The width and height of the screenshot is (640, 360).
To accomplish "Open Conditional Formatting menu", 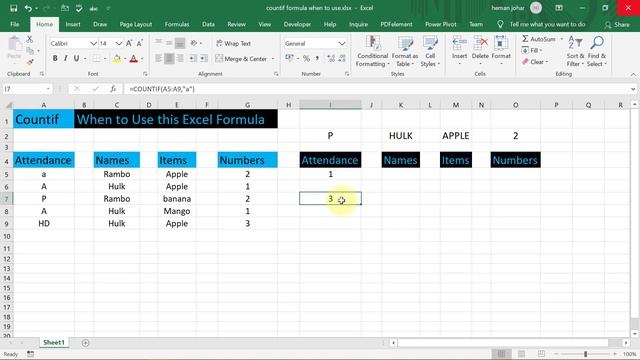I will pos(372,51).
